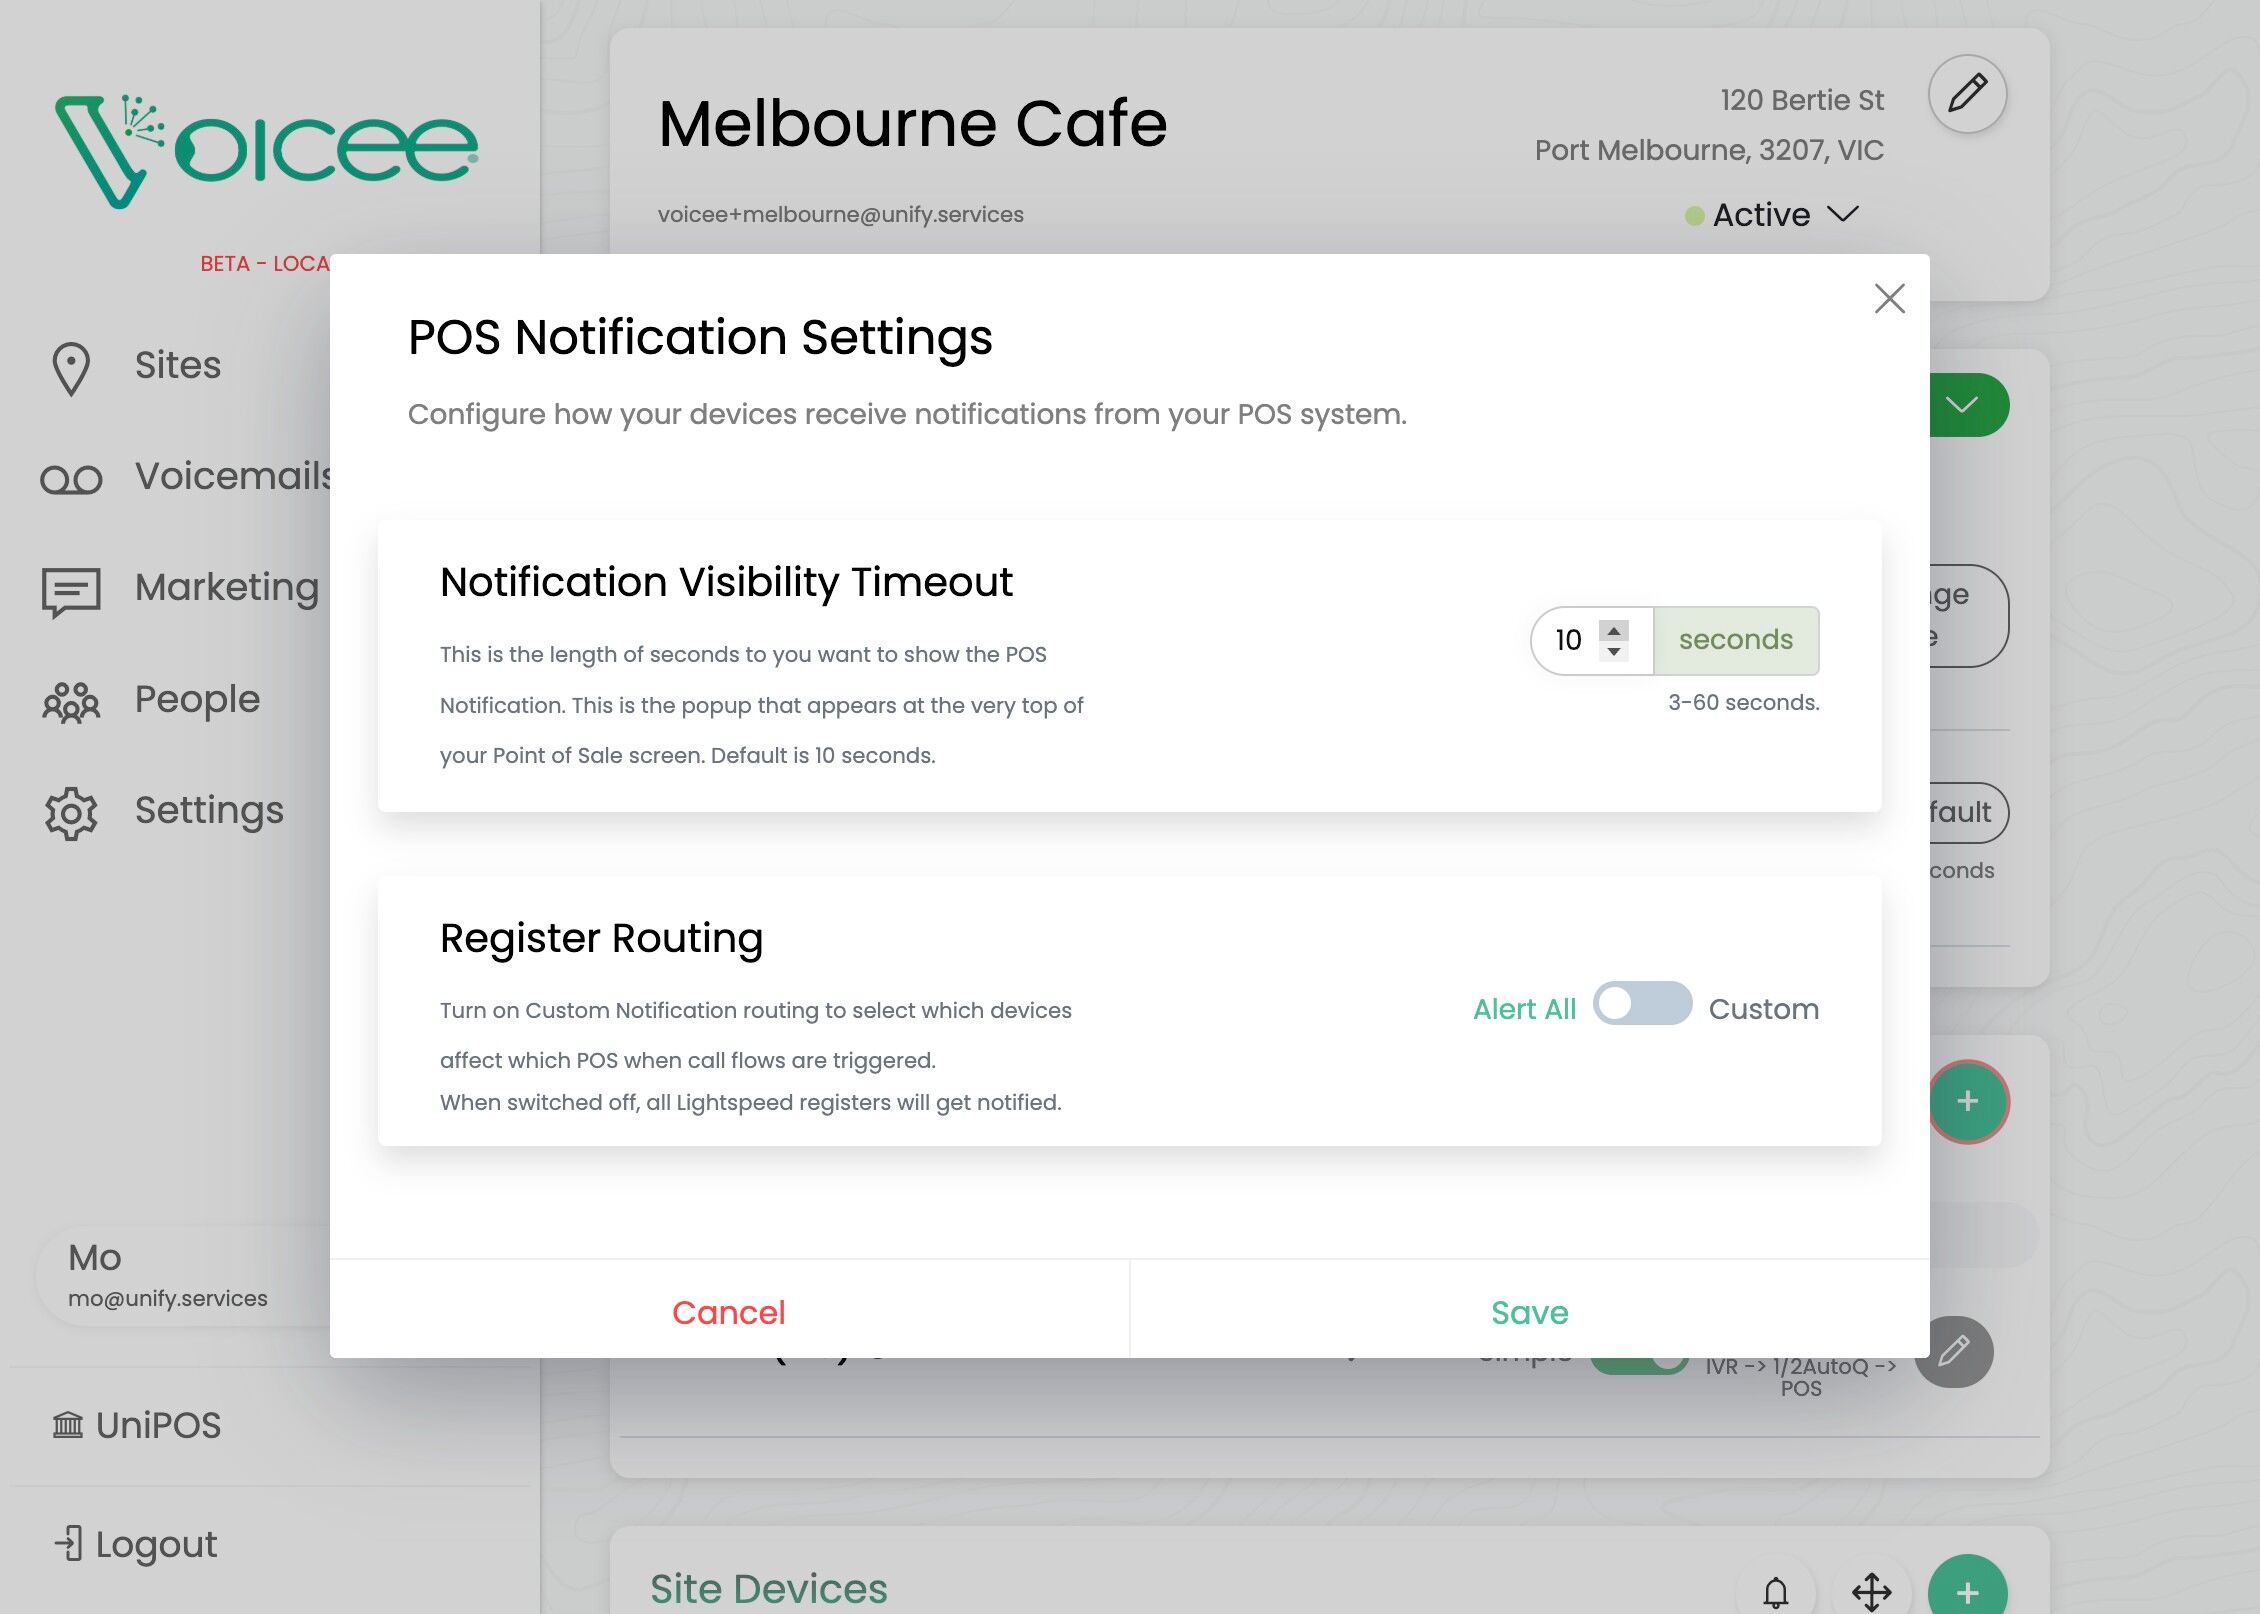
Task: Toggle Register Routing to Custom
Action: pos(1642,1004)
